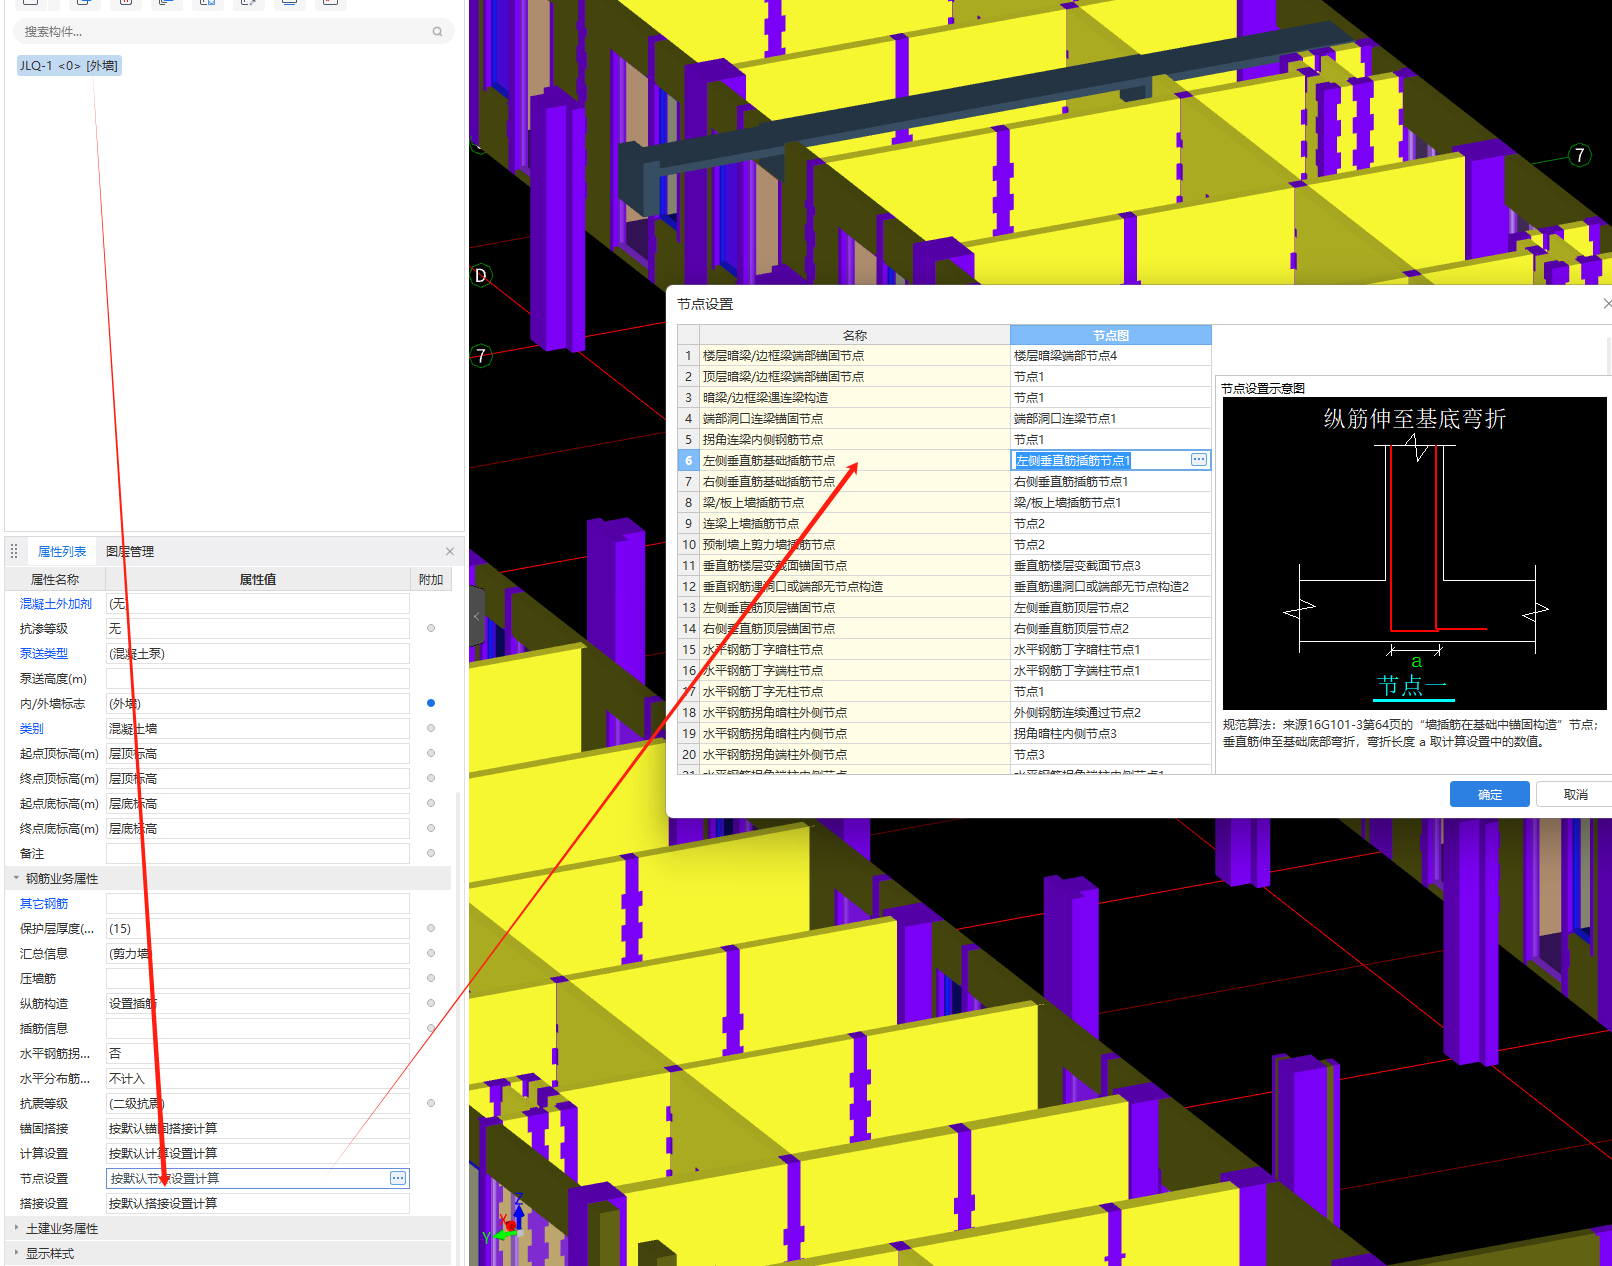The width and height of the screenshot is (1612, 1266).
Task: Open 抗渗等级 value field
Action: click(x=258, y=628)
